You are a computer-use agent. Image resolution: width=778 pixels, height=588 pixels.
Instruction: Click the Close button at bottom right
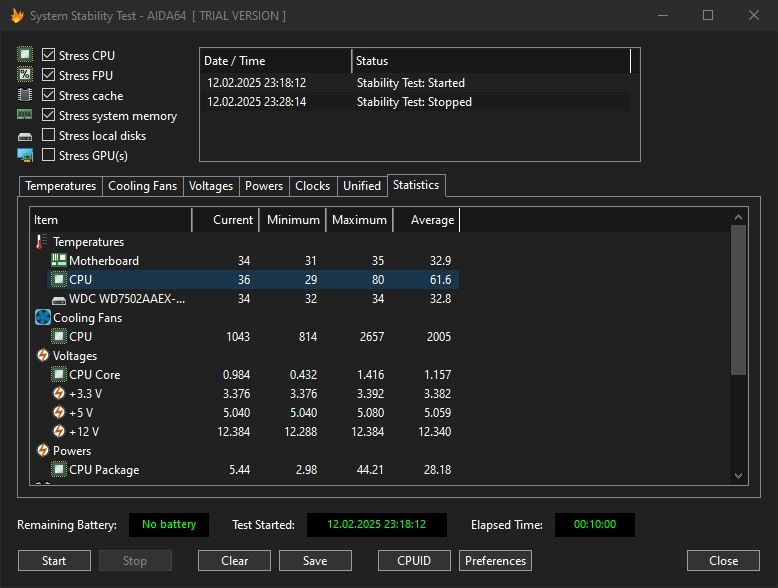click(723, 561)
